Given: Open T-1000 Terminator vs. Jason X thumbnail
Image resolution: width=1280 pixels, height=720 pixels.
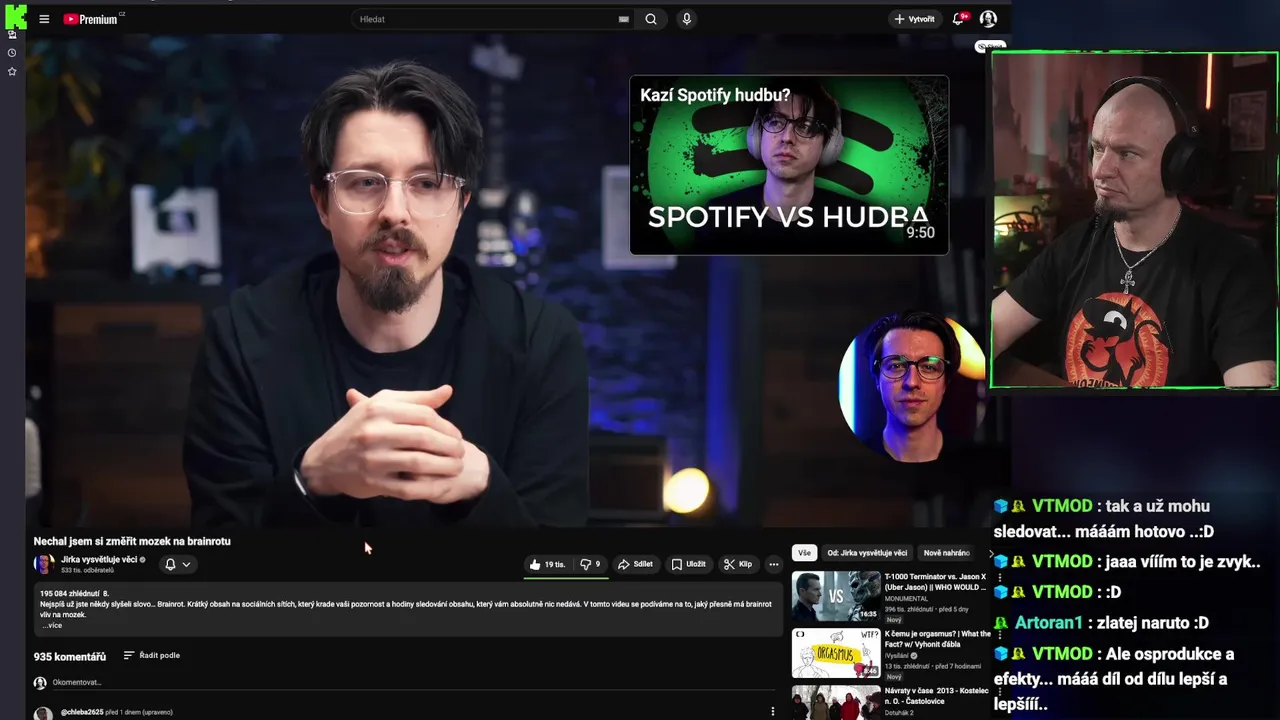Looking at the screenshot, I should coord(836,596).
